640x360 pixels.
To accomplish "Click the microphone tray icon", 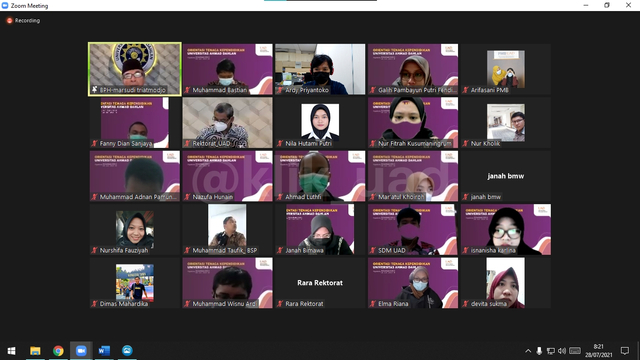I will click(x=539, y=351).
